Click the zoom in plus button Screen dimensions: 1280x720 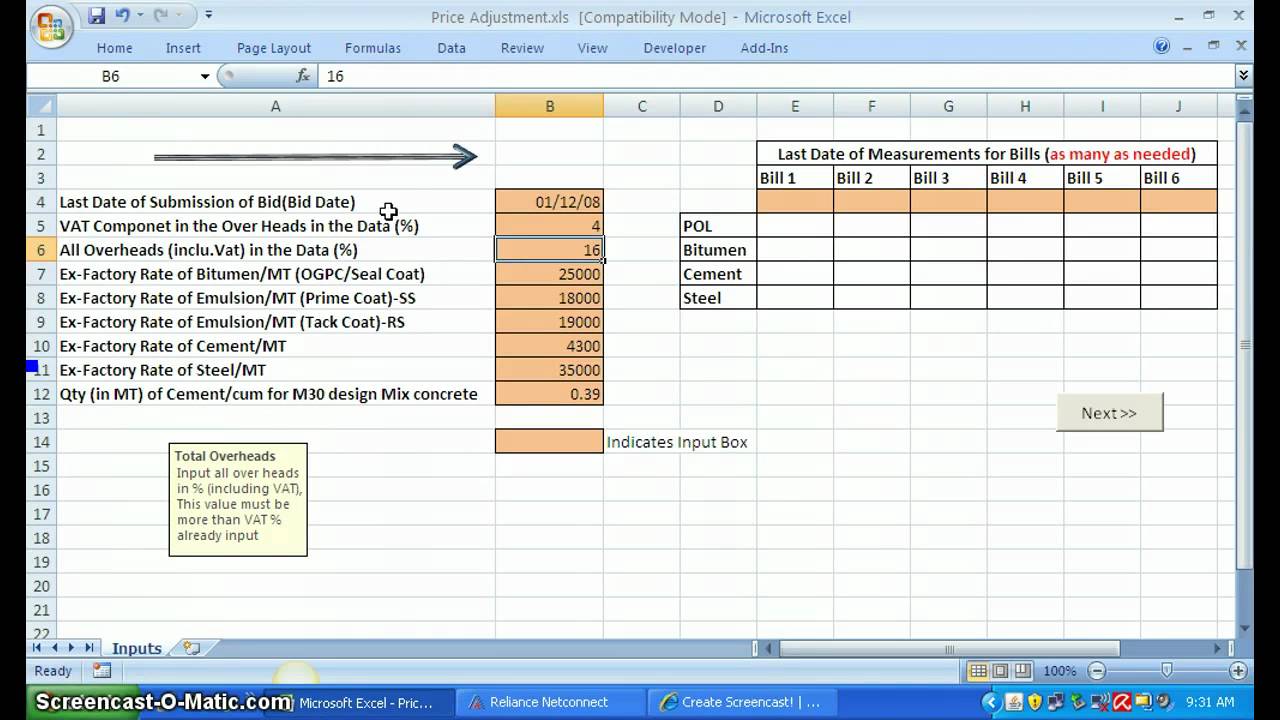point(1238,671)
